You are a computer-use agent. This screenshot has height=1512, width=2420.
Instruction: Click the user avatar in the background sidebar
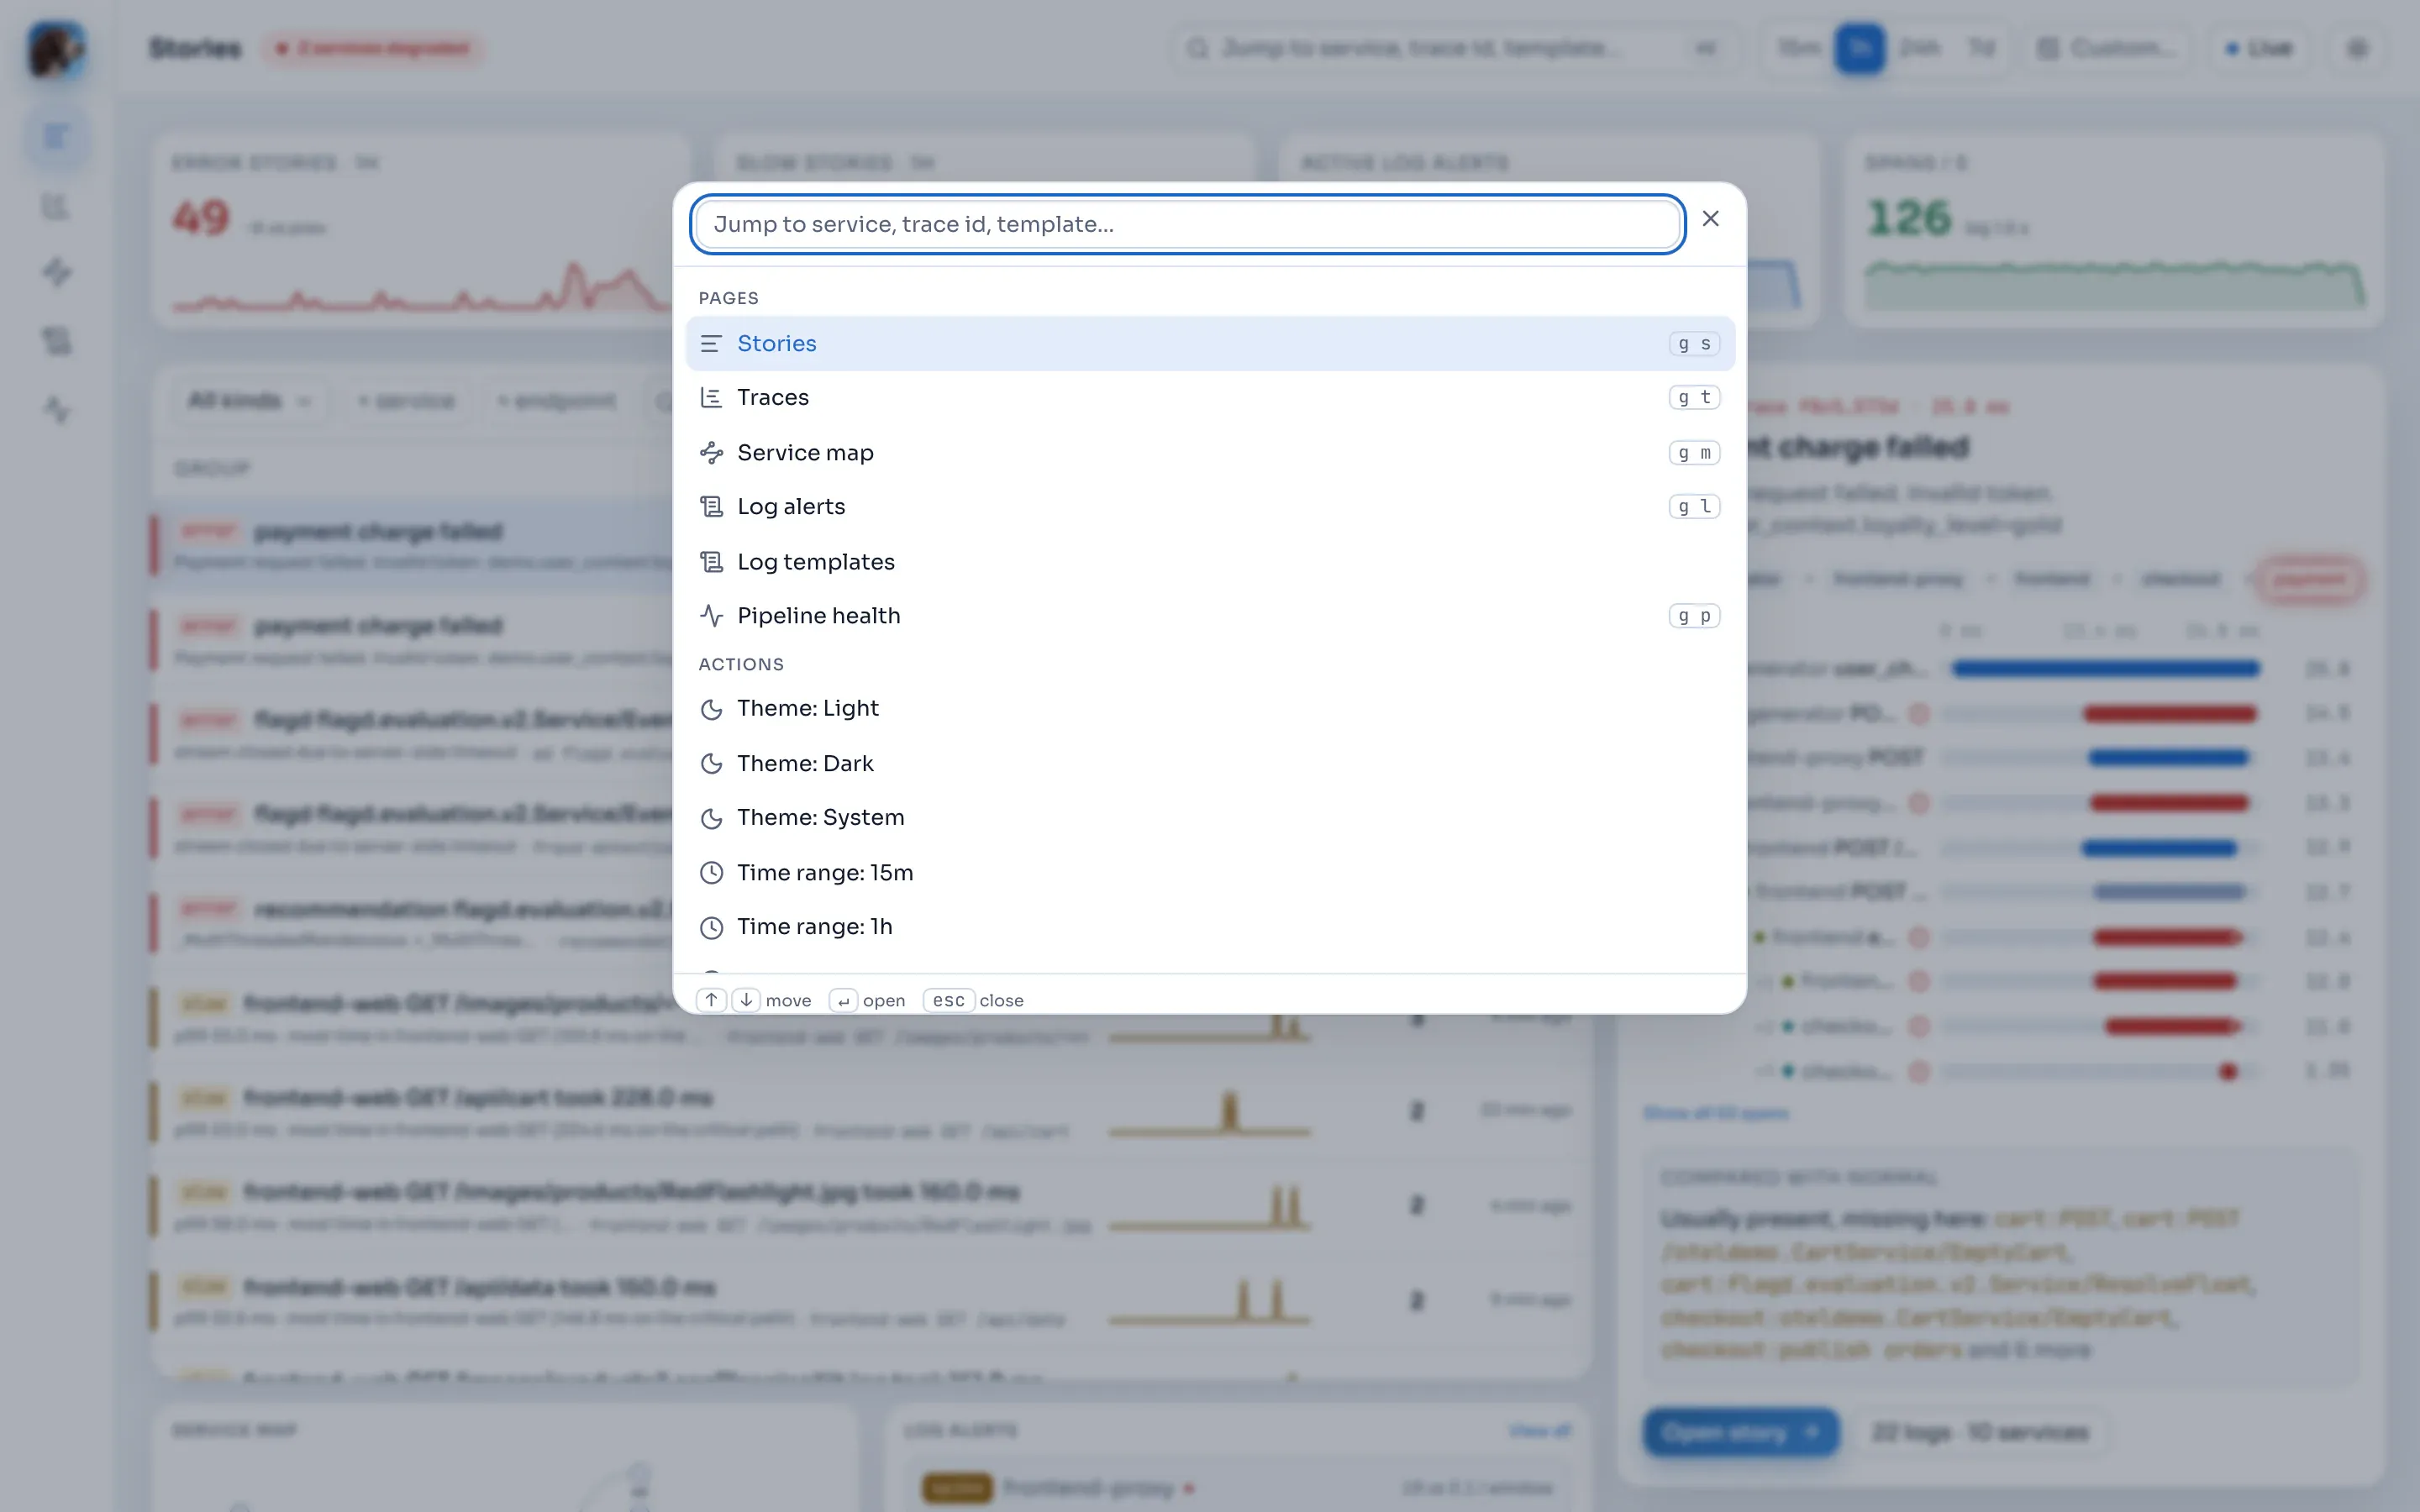56,50
